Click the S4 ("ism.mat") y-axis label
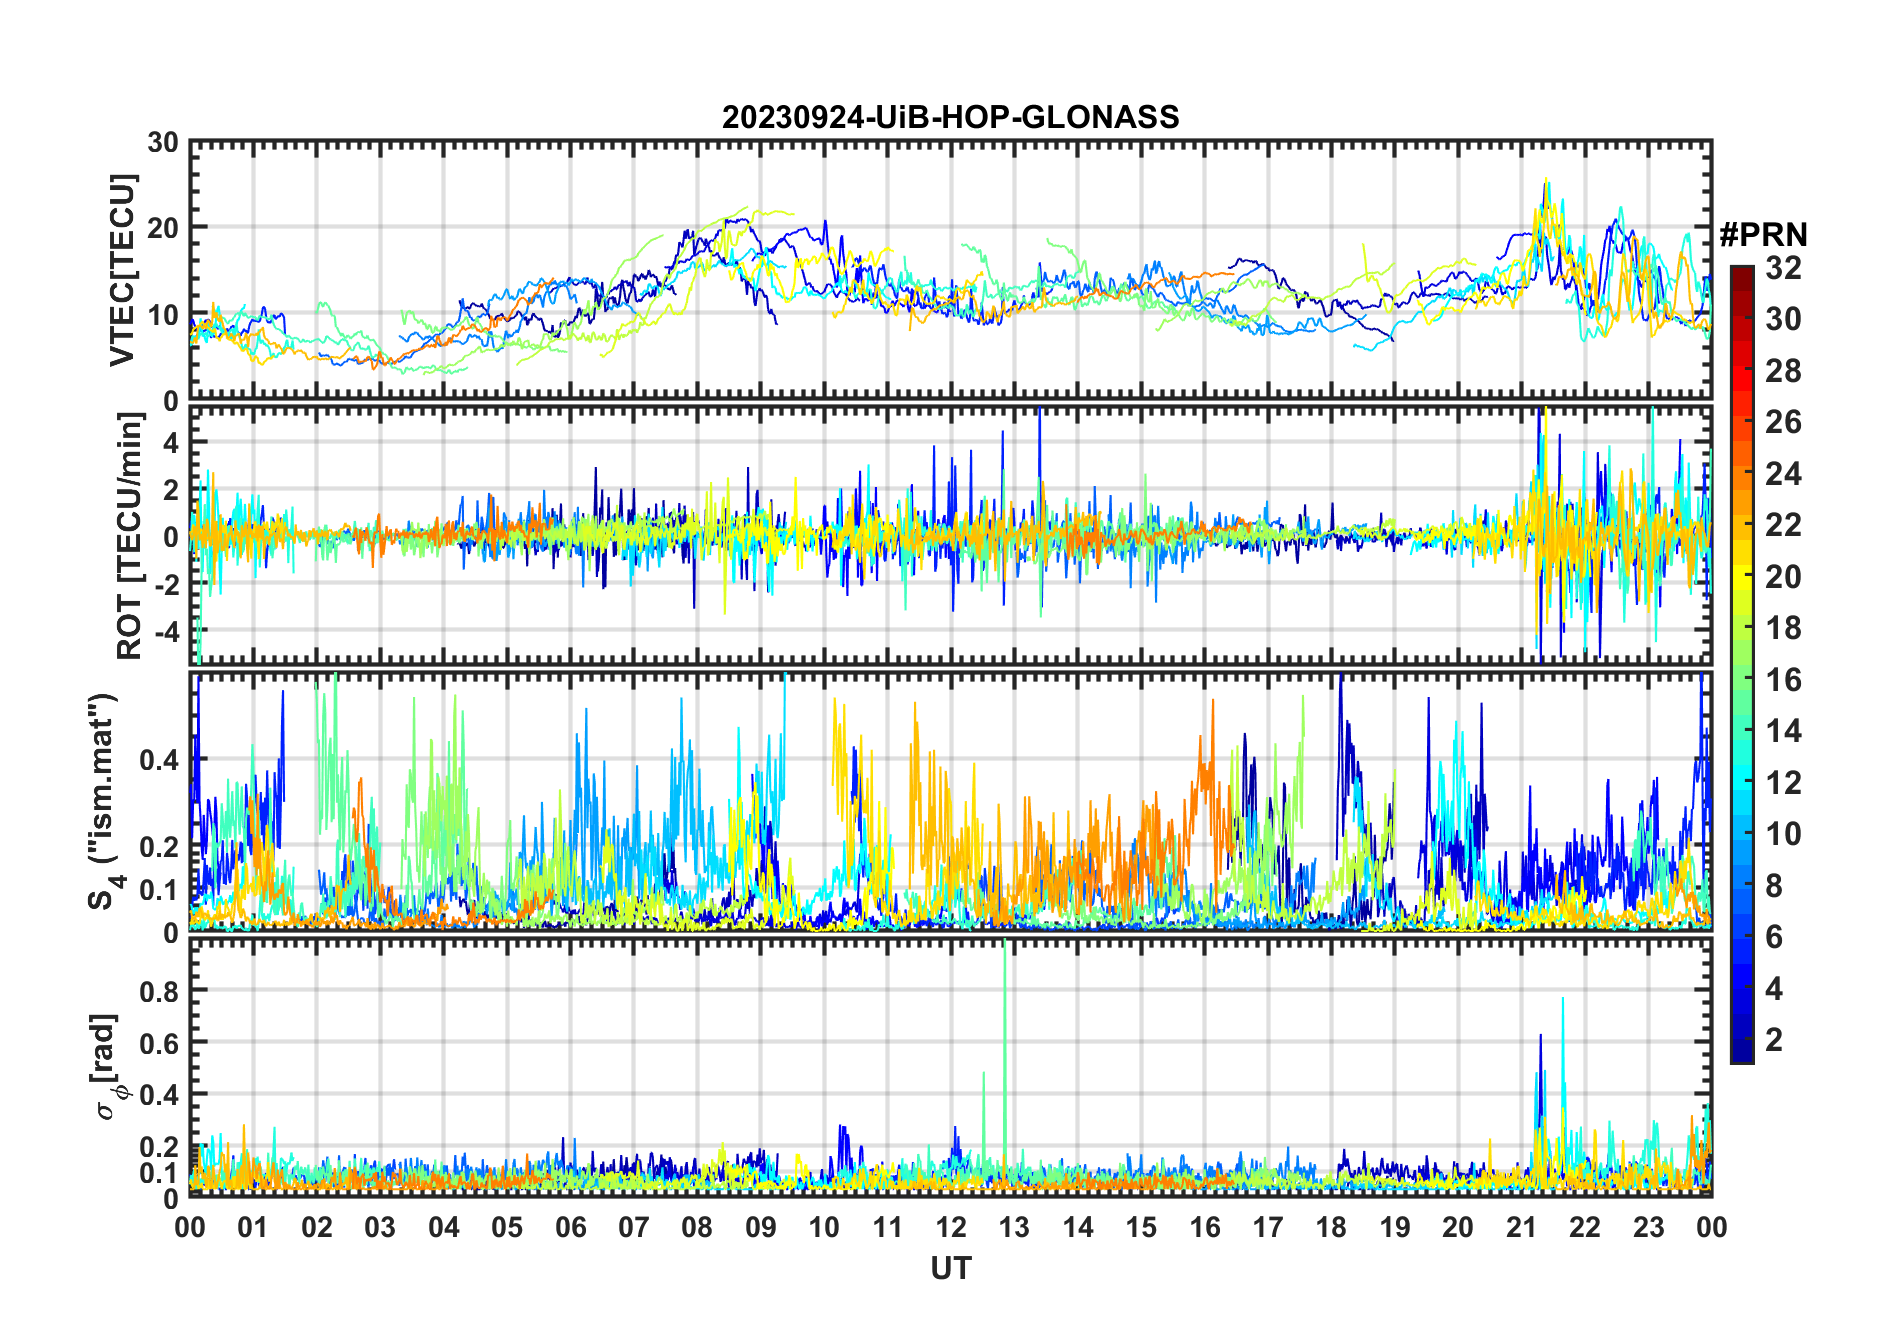The height and width of the screenshot is (1330, 1902). [x=104, y=801]
